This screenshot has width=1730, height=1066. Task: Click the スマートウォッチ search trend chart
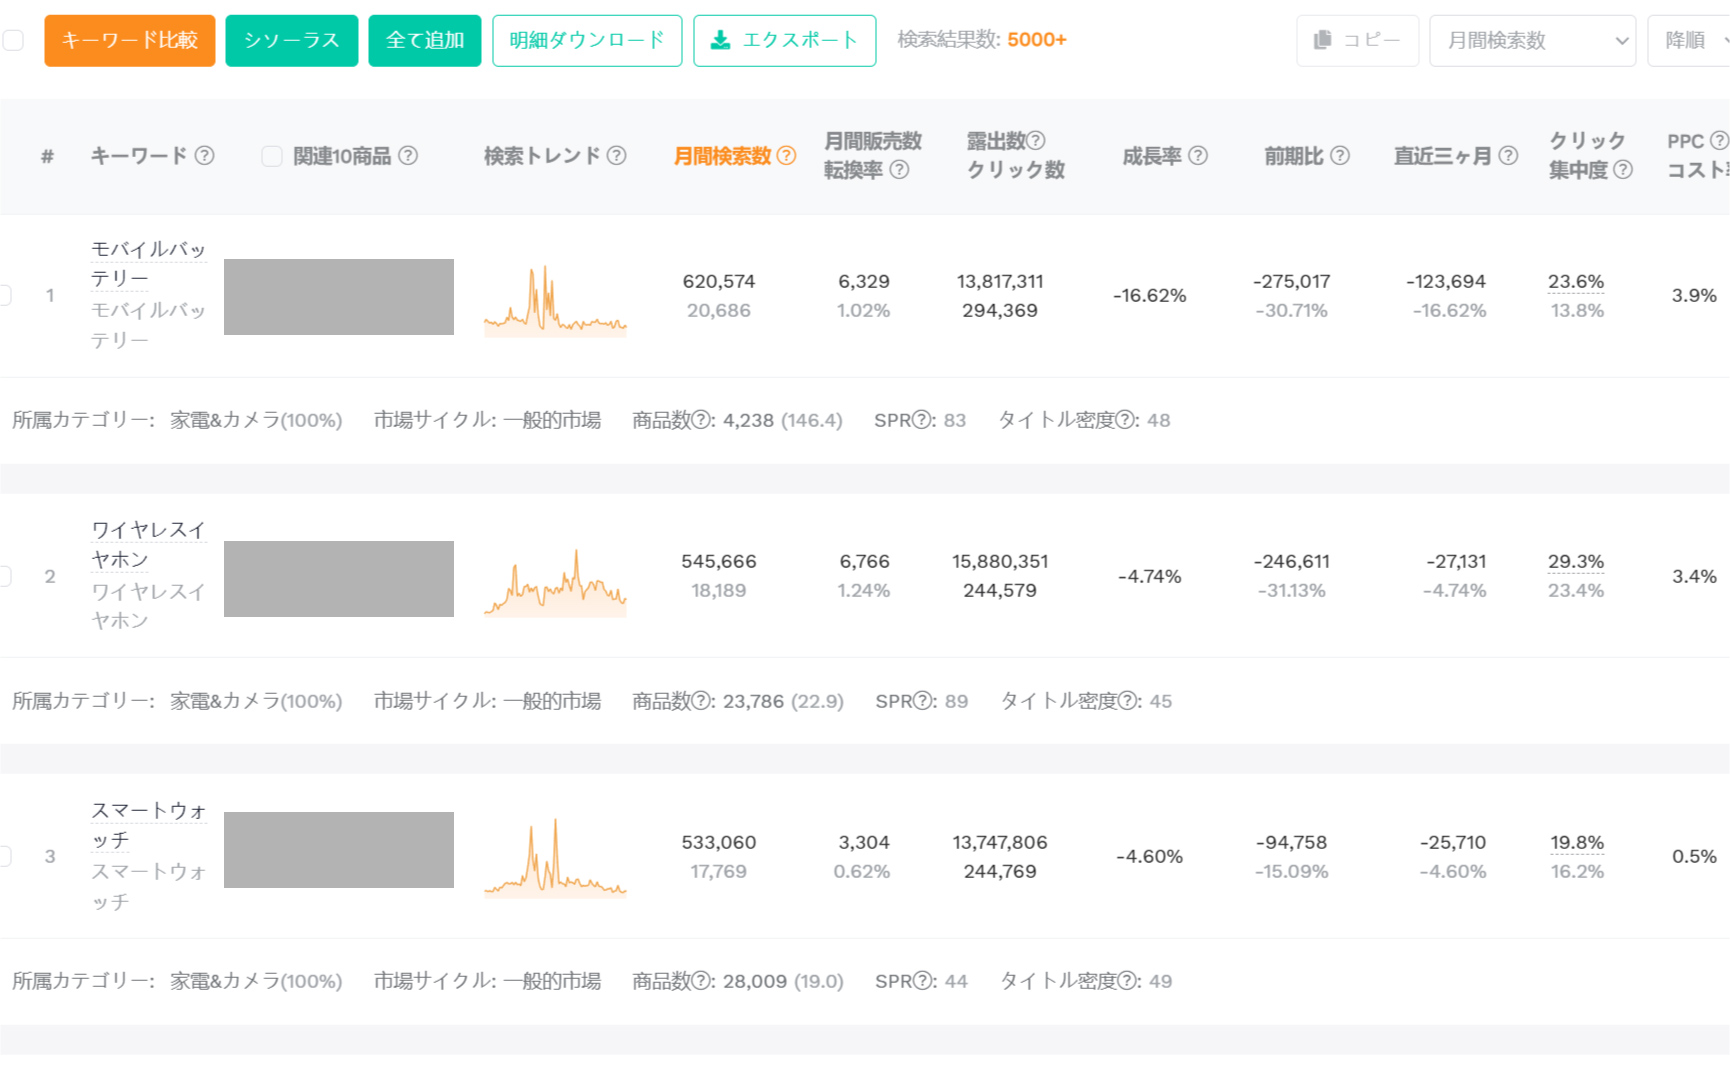click(555, 857)
